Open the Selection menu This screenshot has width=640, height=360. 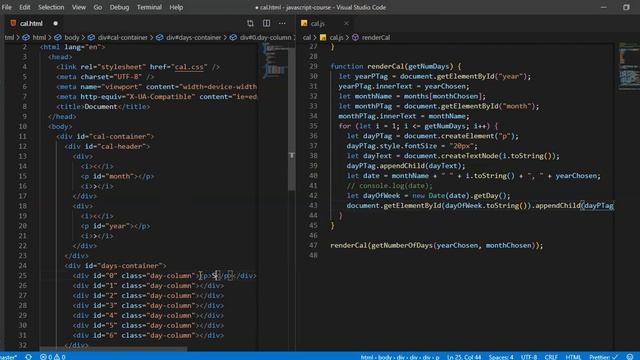51,7
